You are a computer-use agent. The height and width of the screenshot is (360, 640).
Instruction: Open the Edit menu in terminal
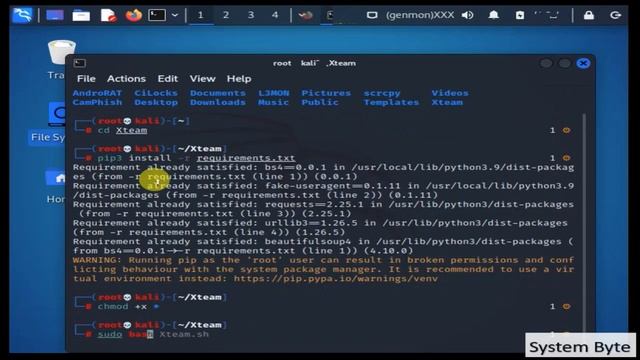[x=168, y=78]
